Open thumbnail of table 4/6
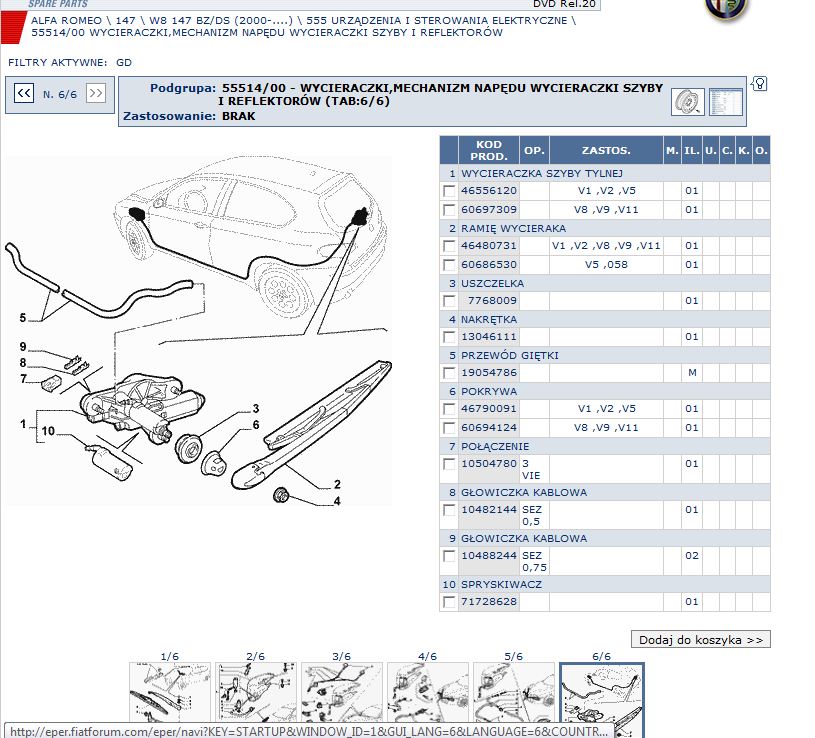Viewport: 815px width, 738px height. [x=427, y=692]
